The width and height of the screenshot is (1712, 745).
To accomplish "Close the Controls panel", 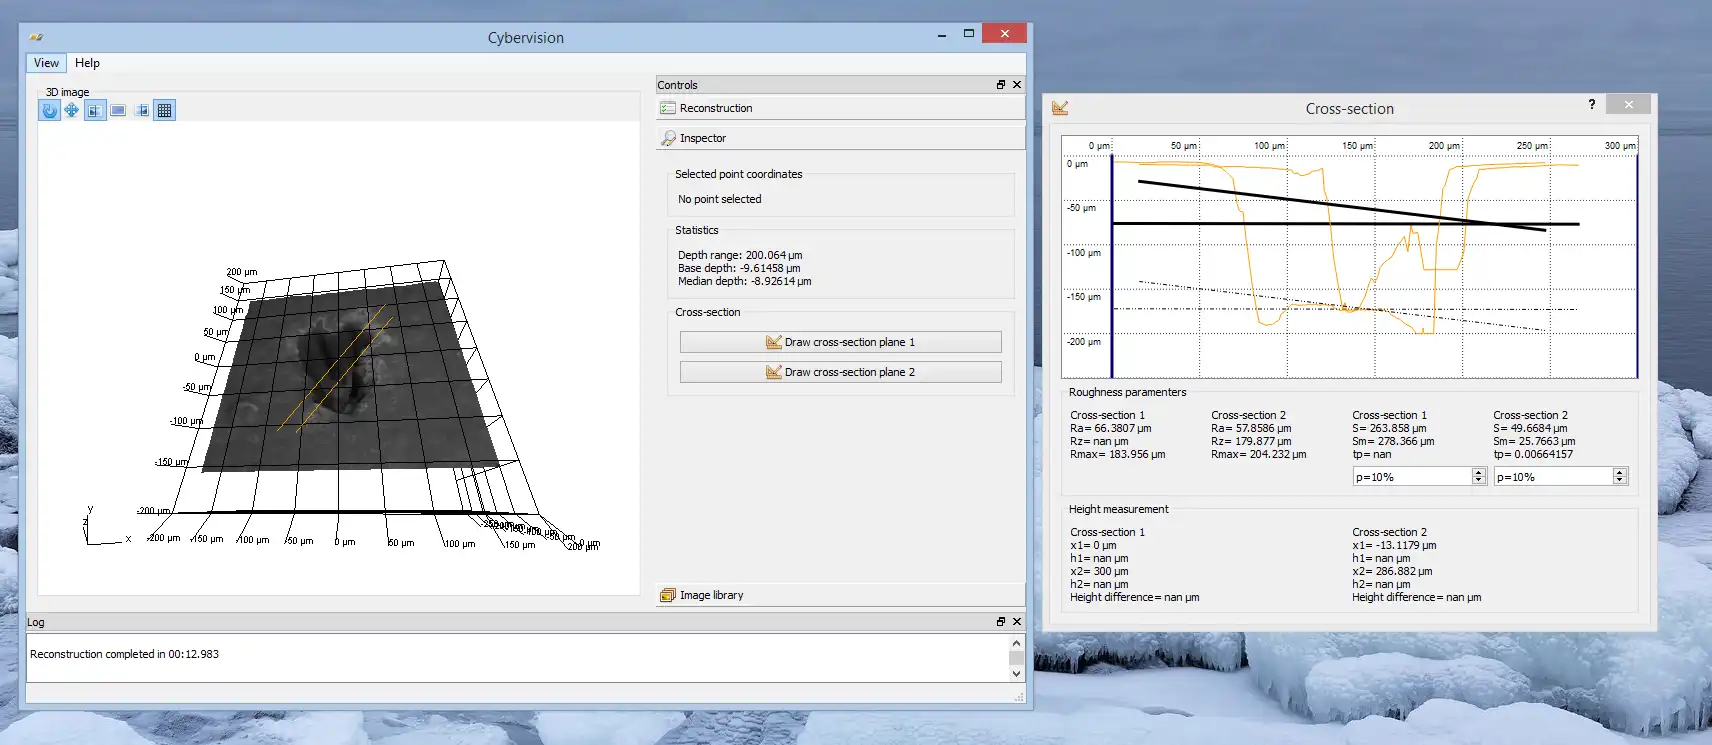I will point(1017,85).
